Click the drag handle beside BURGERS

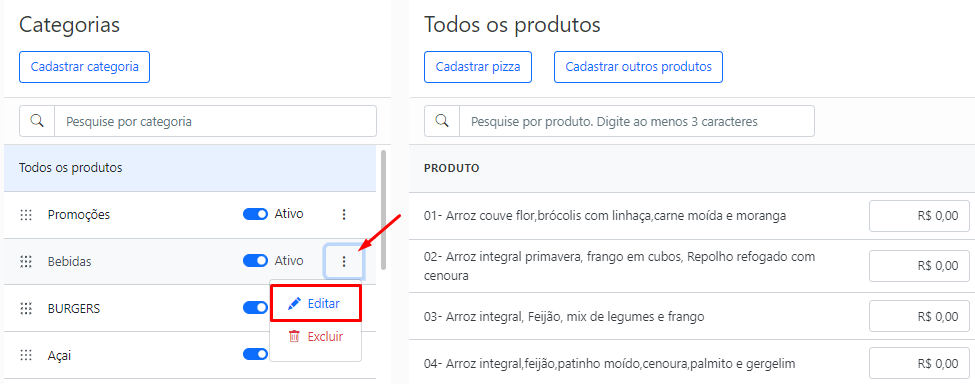[25, 308]
